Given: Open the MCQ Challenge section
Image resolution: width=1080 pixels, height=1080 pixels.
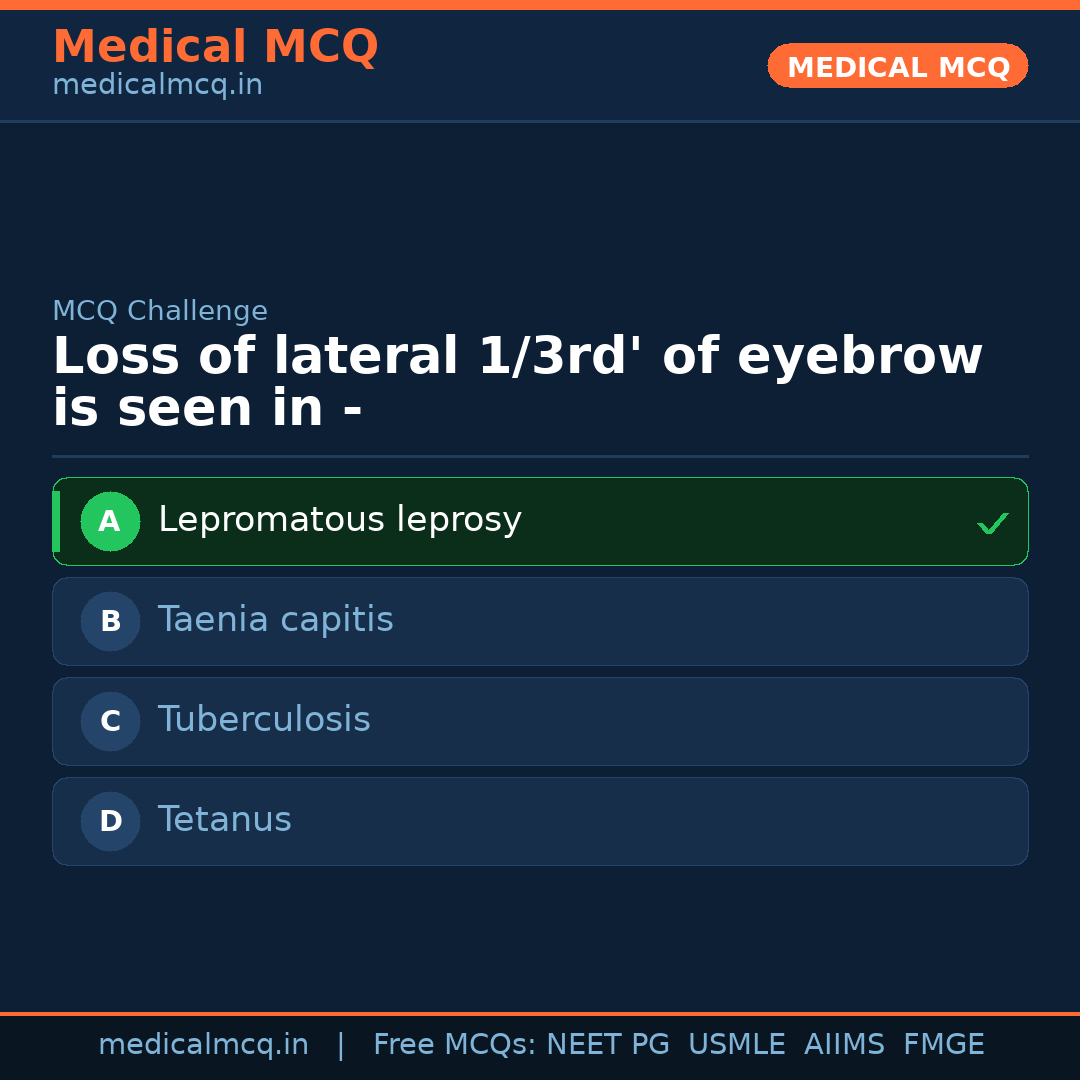Looking at the screenshot, I should [x=160, y=311].
